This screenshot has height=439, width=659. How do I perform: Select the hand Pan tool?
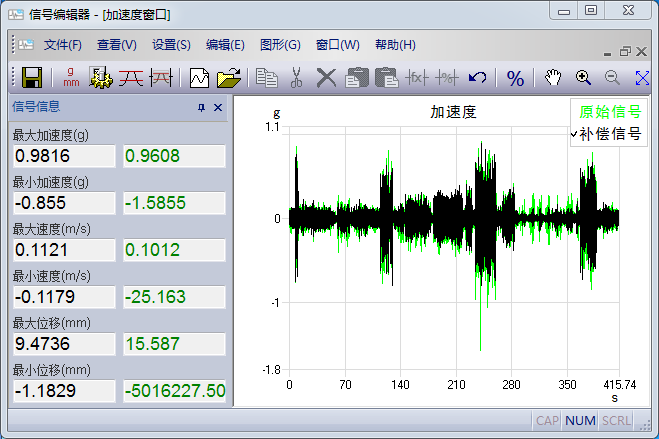553,77
